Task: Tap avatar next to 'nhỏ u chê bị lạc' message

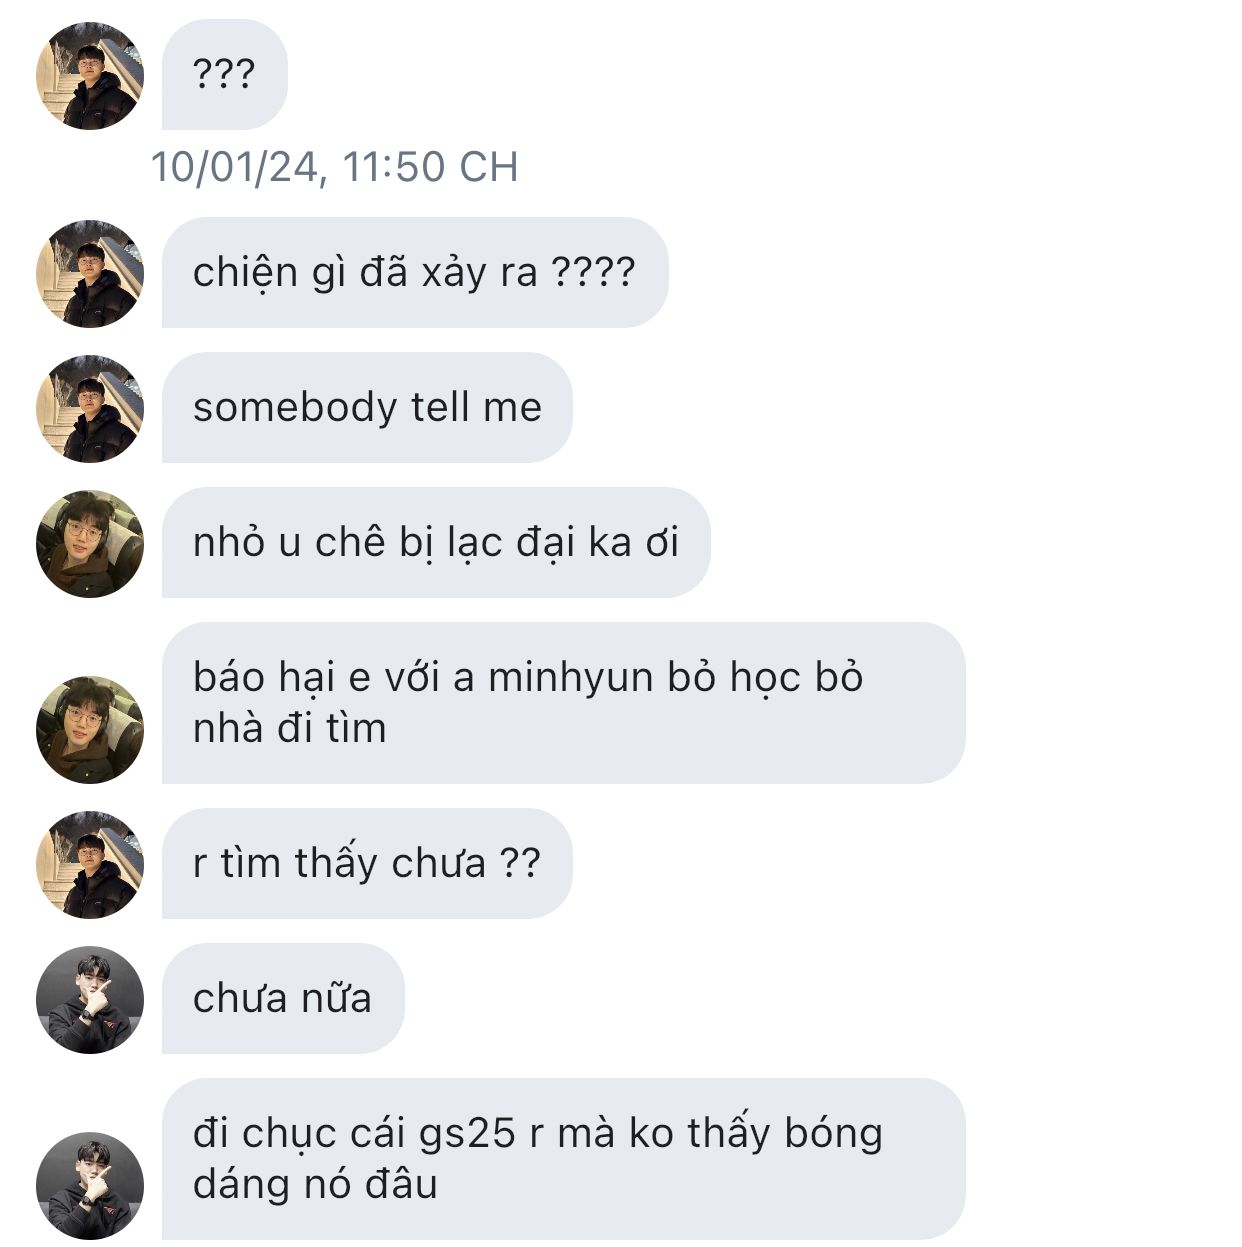Action: (90, 544)
